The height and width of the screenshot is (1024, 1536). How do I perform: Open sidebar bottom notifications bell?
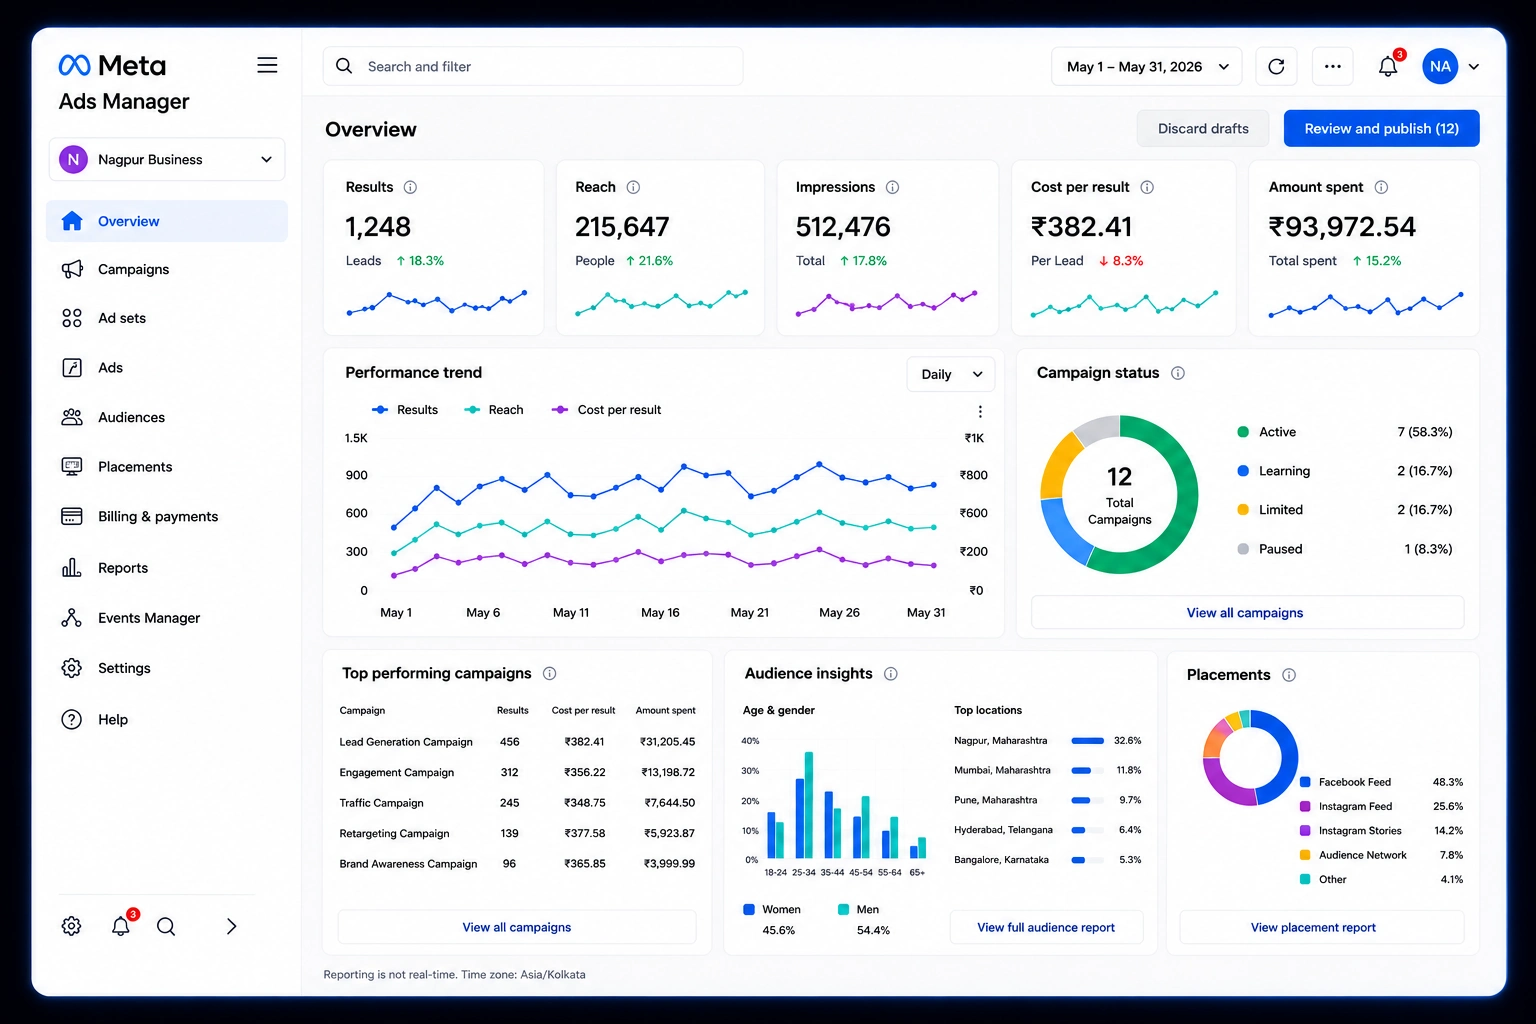tap(121, 926)
